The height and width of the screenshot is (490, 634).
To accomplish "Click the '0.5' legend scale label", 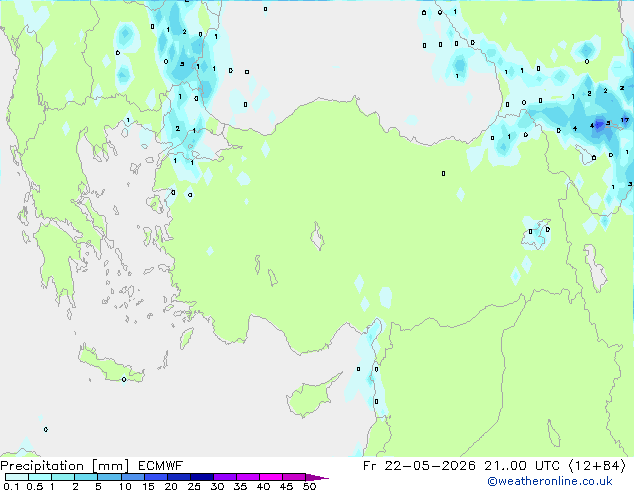I will (x=35, y=486).
